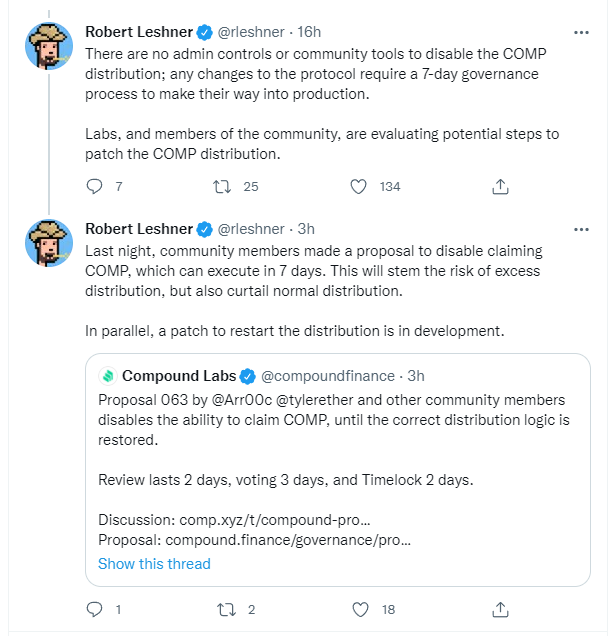This screenshot has height=636, width=616.
Task: Open Robert Leshner's avatar on second tweet
Action: click(x=49, y=243)
